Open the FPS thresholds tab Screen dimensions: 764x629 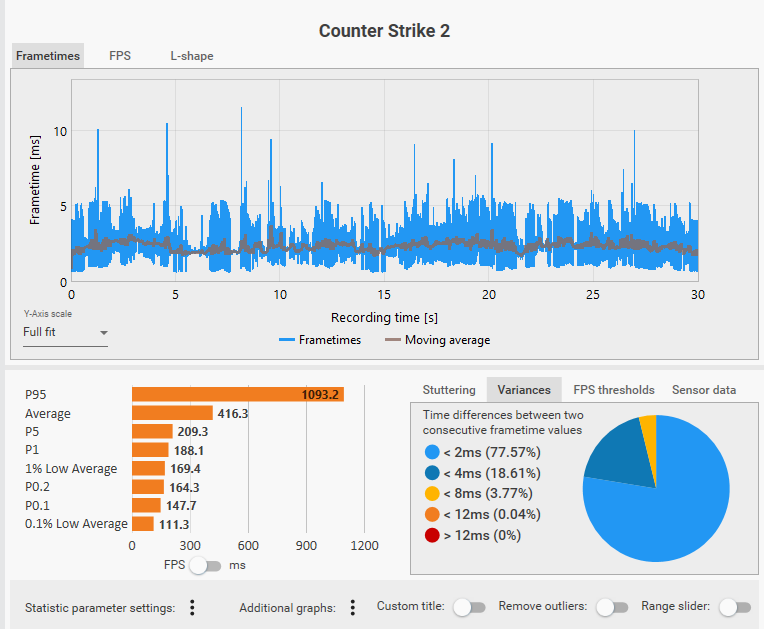[x=613, y=390]
